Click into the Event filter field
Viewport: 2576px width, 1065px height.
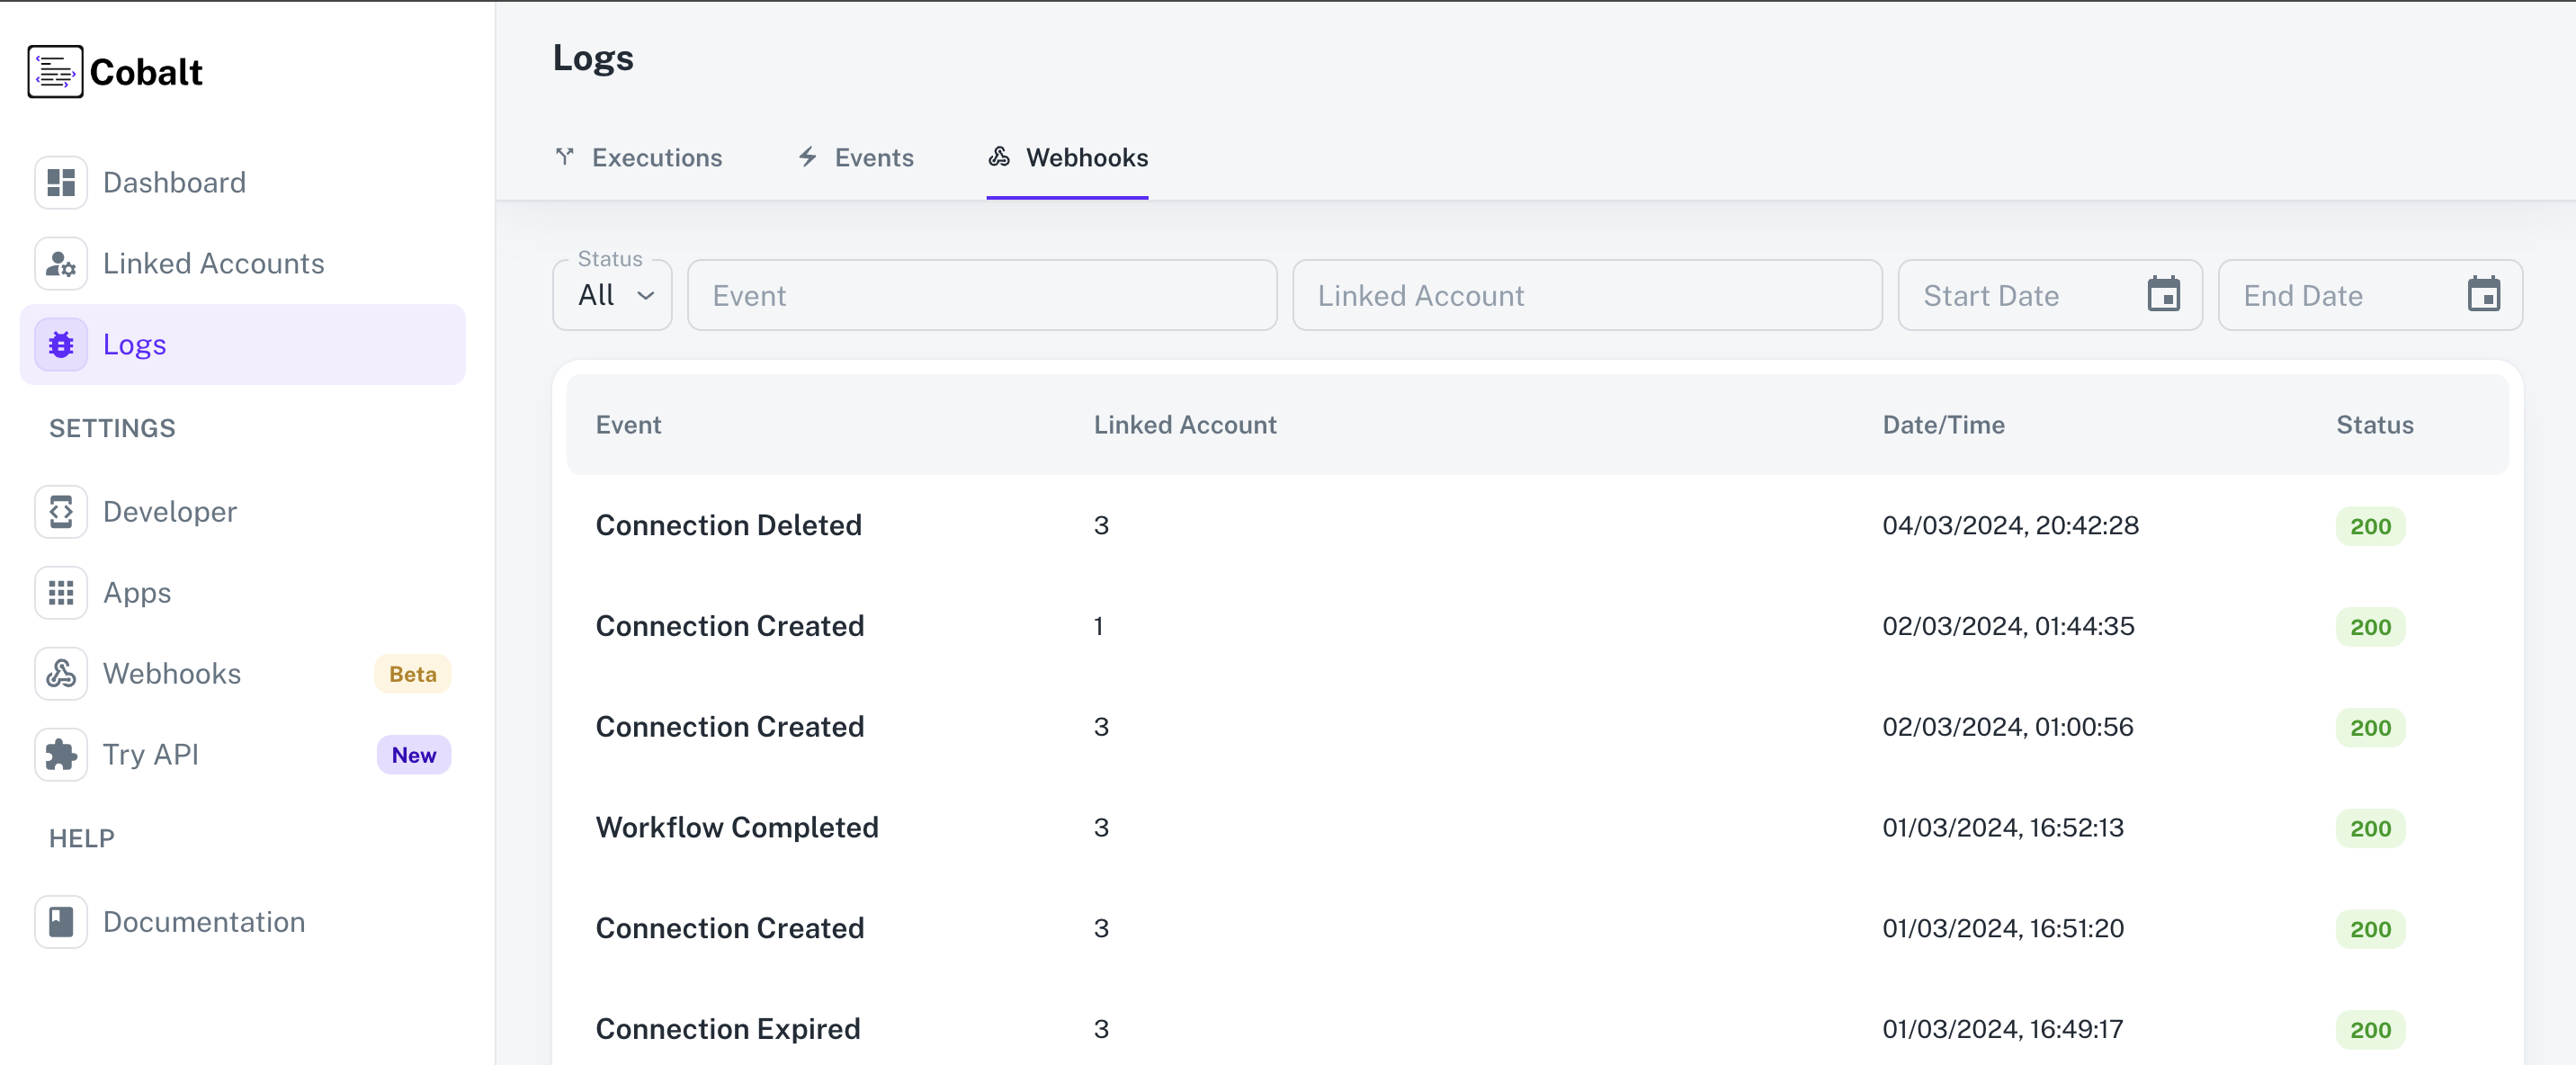[x=981, y=294]
